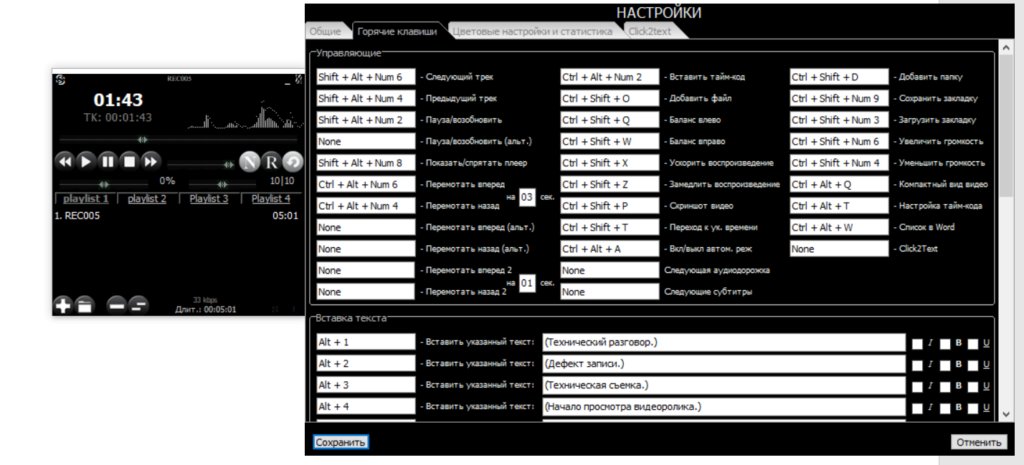Enable italic checkbox for Alt + 1 text

coord(917,343)
